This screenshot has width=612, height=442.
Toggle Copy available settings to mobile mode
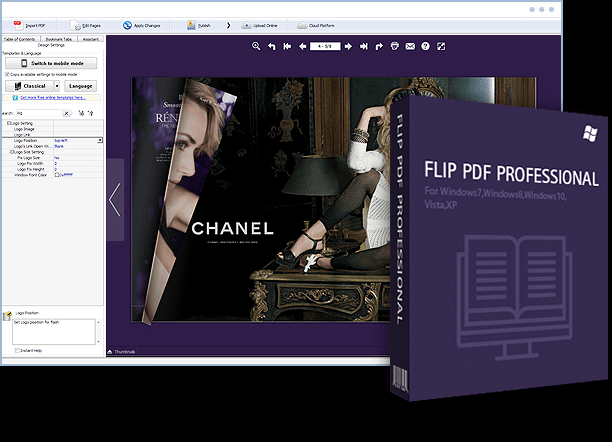pos(7,74)
